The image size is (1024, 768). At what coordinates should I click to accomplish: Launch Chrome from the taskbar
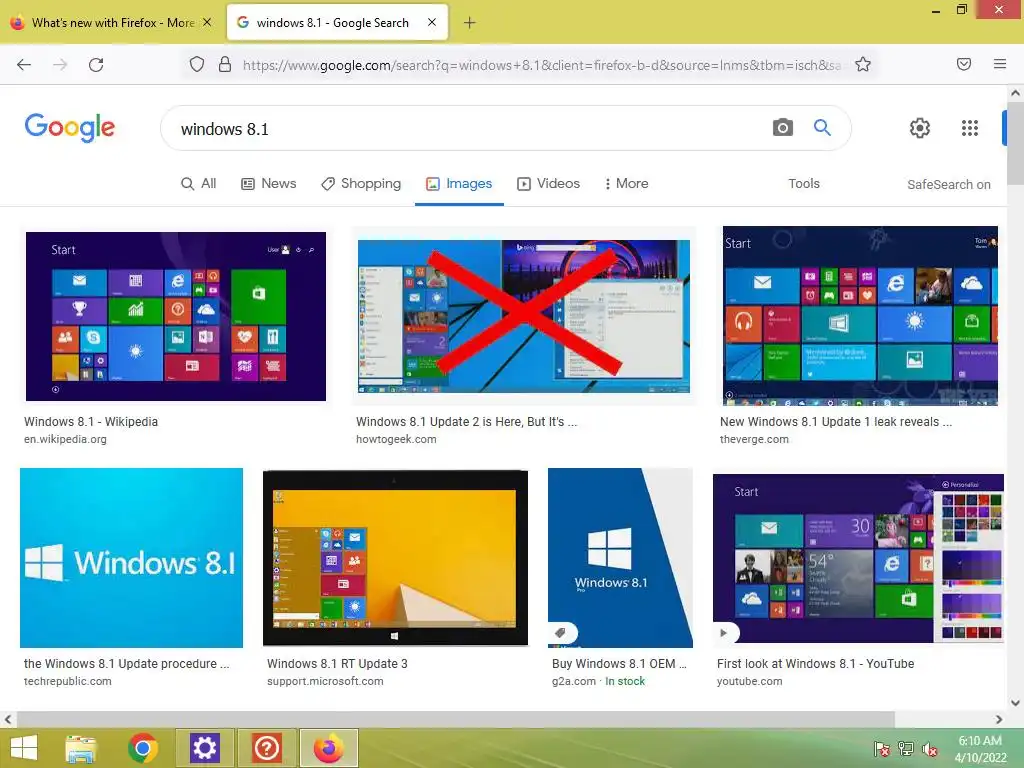click(143, 748)
